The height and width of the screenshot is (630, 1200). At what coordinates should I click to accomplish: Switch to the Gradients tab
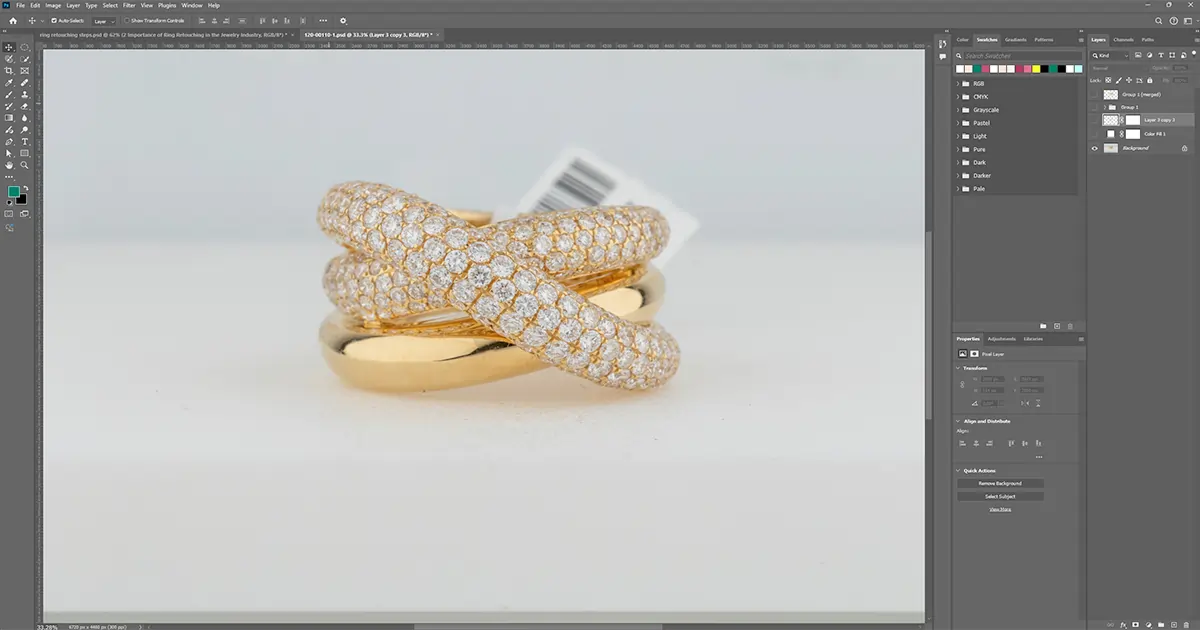(x=1015, y=40)
